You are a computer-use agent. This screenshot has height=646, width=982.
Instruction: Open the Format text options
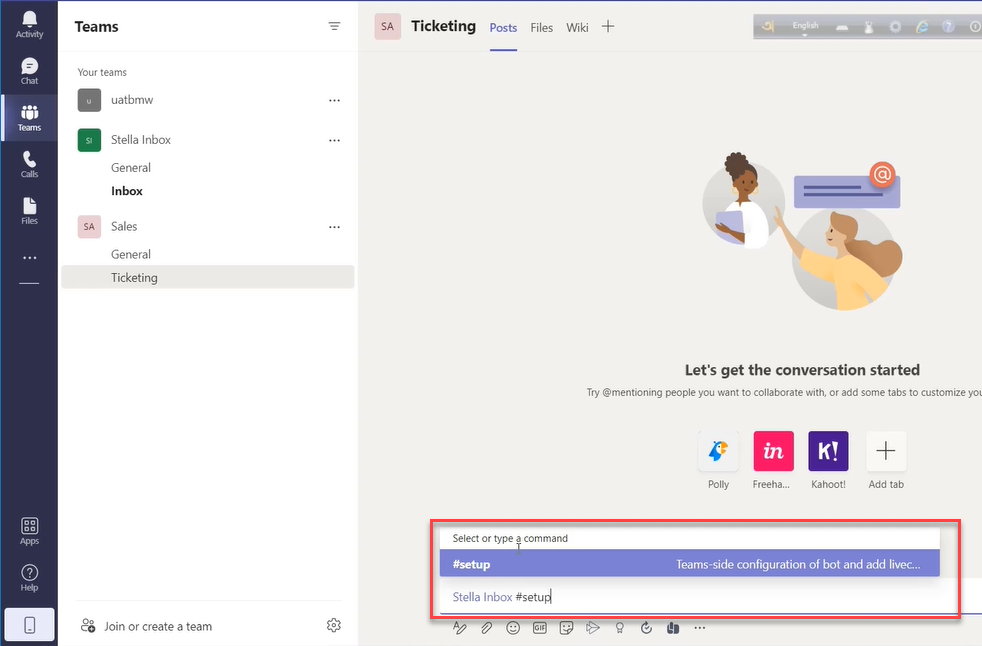(x=460, y=628)
